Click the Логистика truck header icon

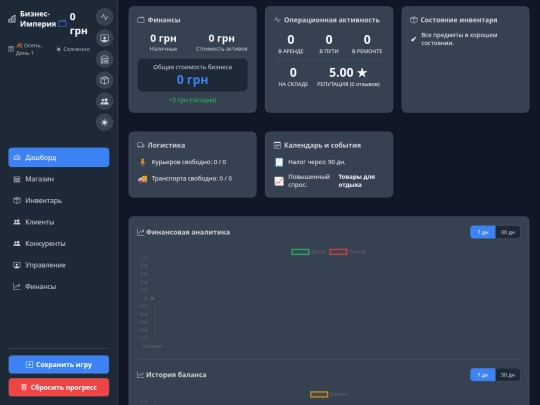pyautogui.click(x=141, y=145)
